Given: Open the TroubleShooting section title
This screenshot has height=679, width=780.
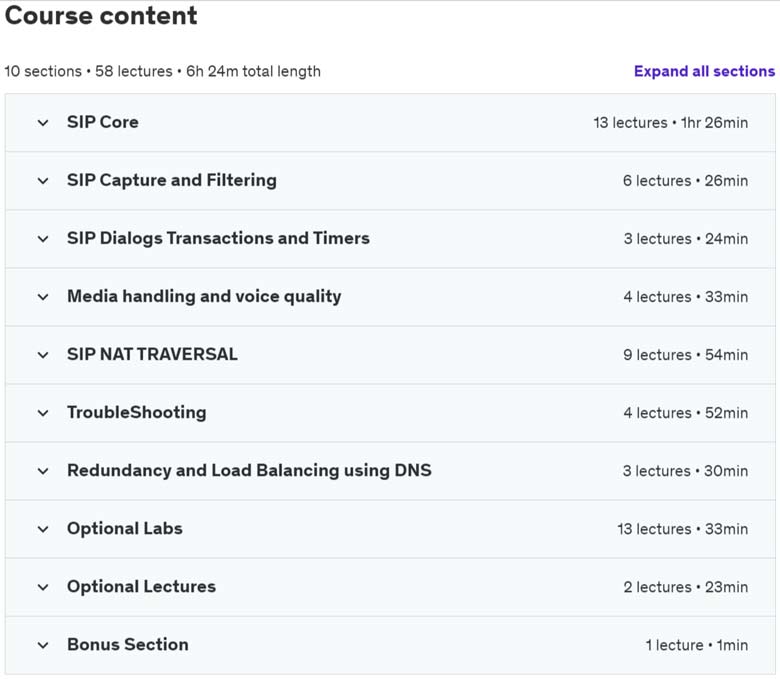Looking at the screenshot, I should [137, 412].
